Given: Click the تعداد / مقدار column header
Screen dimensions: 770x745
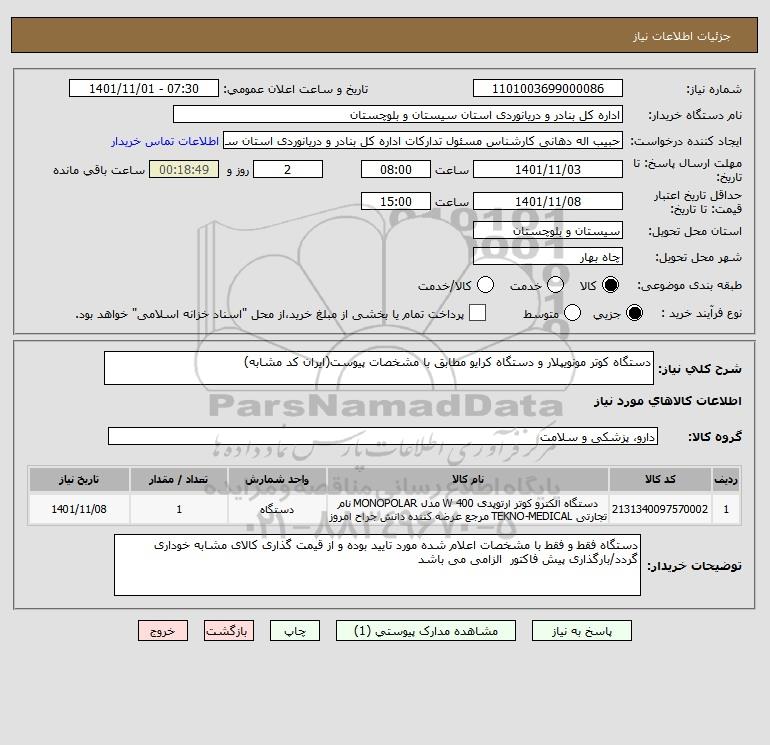Looking at the screenshot, I should coord(179,479).
